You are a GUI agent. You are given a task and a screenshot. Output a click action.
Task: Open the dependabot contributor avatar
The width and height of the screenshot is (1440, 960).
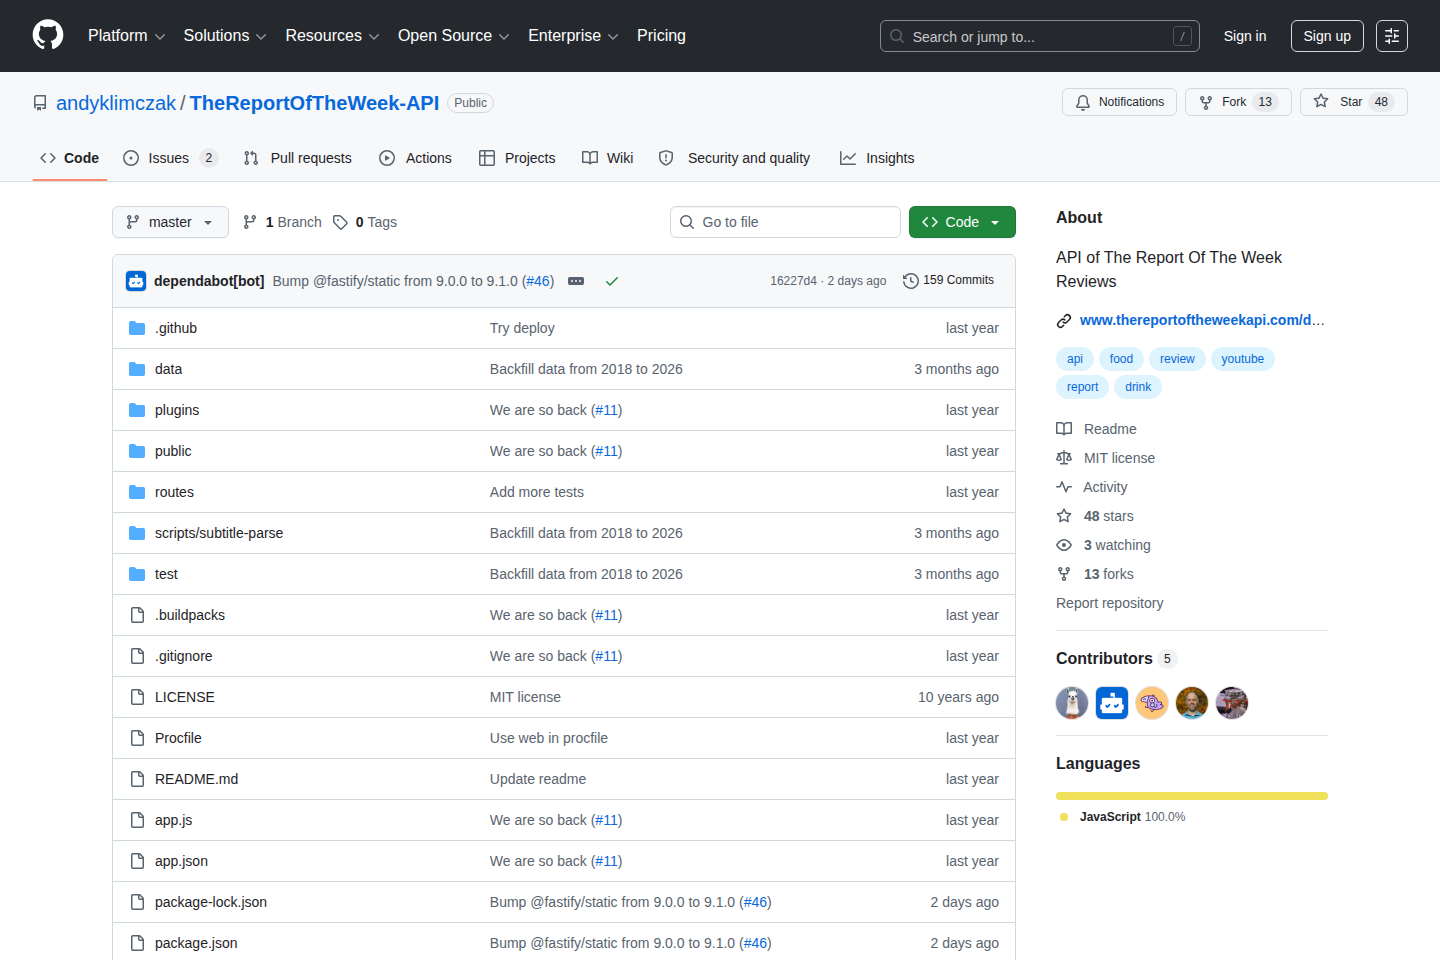tap(1111, 703)
